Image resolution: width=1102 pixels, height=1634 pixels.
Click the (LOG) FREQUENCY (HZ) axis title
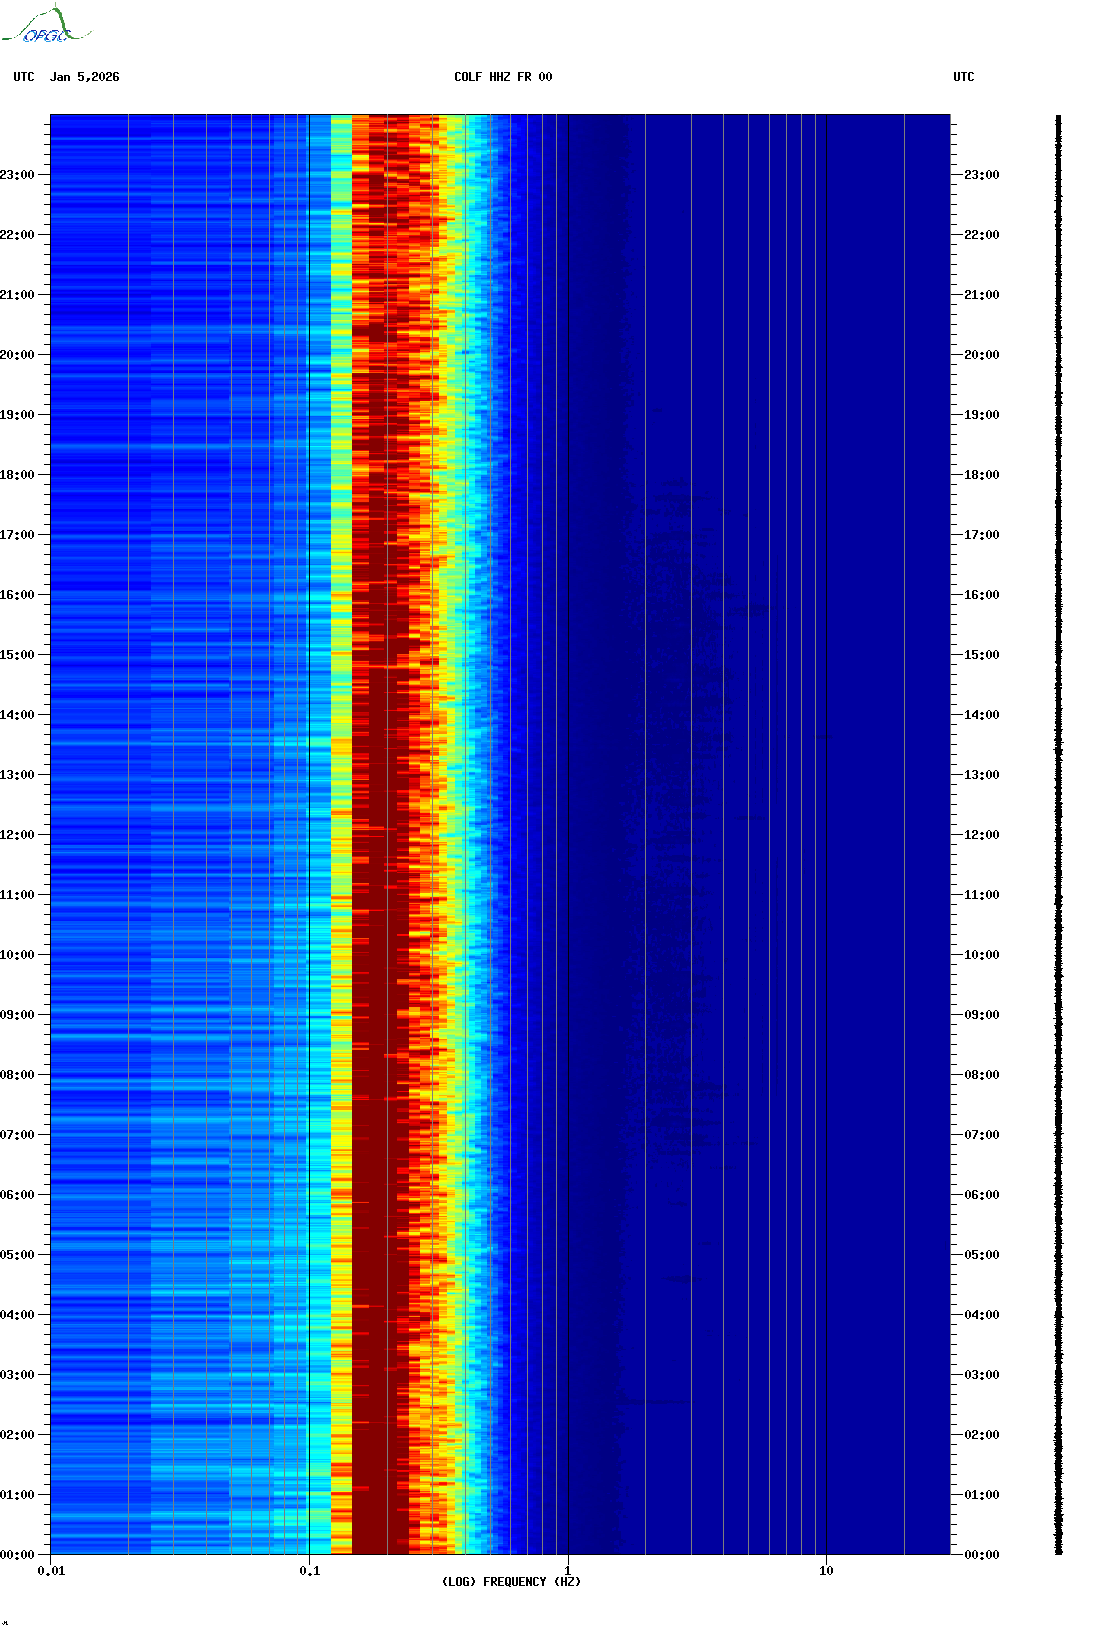click(x=511, y=1582)
